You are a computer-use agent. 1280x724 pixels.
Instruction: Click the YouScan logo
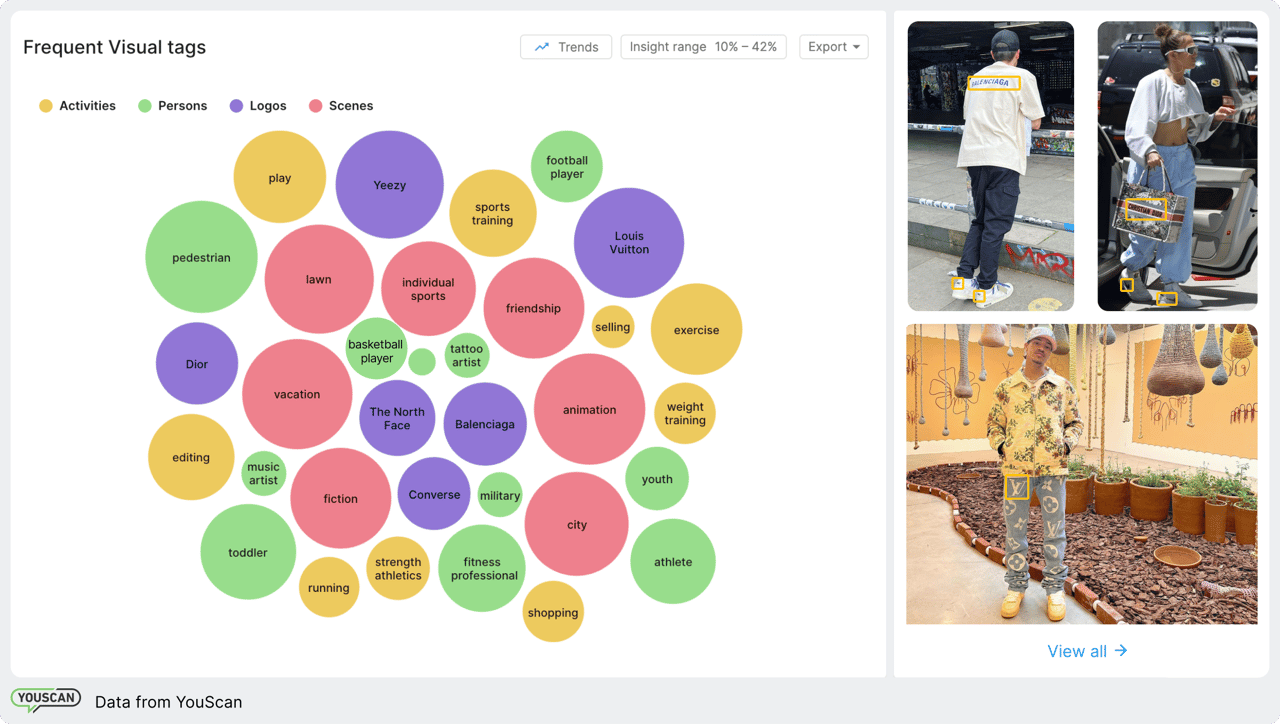(x=46, y=700)
